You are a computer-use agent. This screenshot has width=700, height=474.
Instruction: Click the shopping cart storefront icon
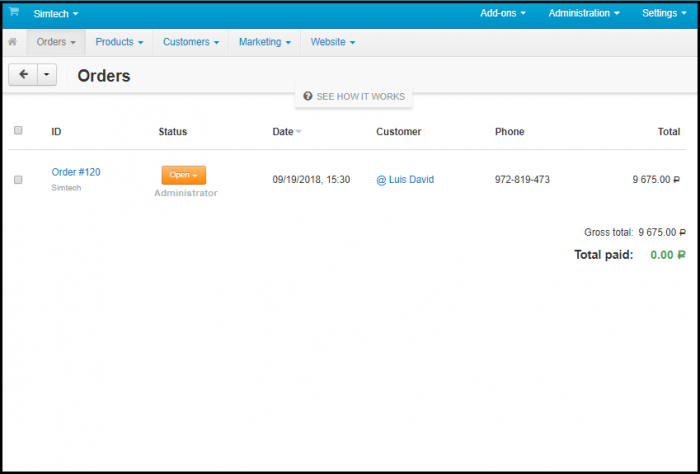coord(14,12)
